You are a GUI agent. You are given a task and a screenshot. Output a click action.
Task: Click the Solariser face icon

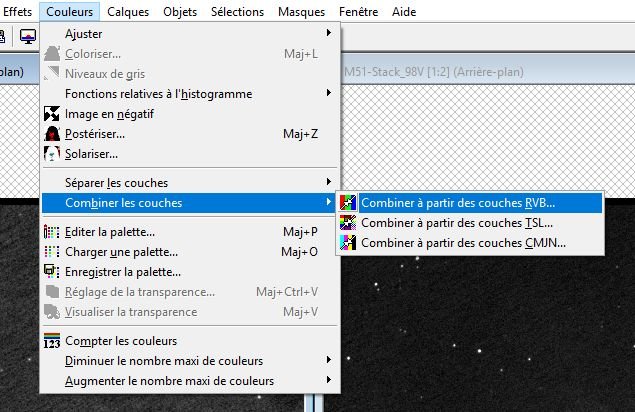coord(52,154)
